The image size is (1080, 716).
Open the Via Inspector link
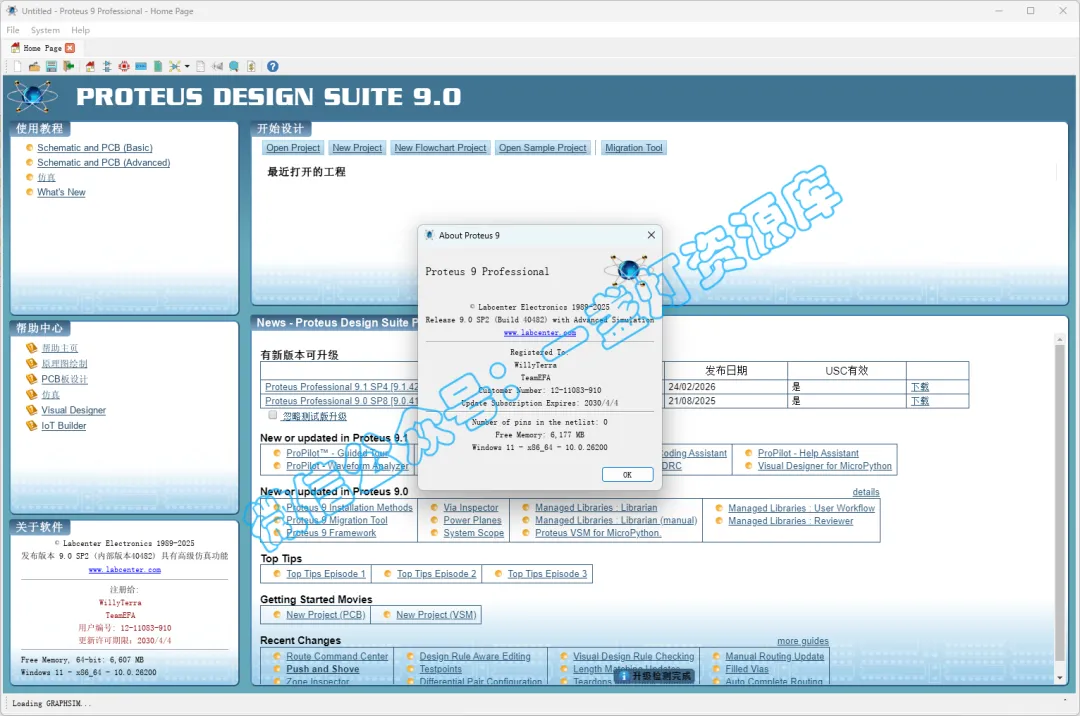[470, 507]
